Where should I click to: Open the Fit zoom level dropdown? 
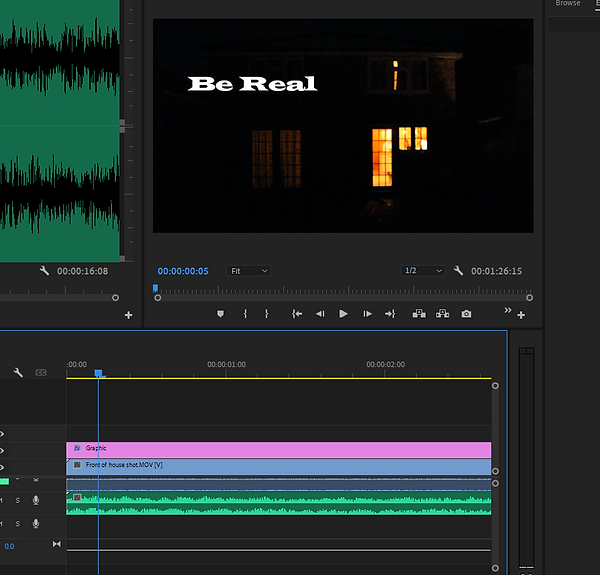click(248, 271)
